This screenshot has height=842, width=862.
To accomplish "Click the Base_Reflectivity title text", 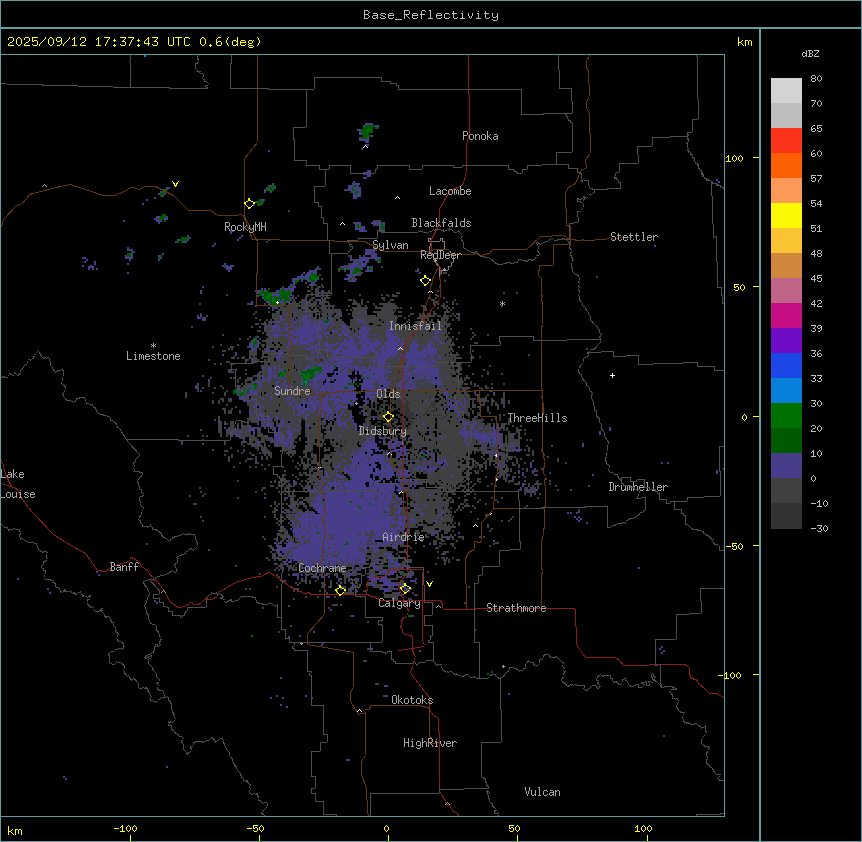I will tap(431, 15).
